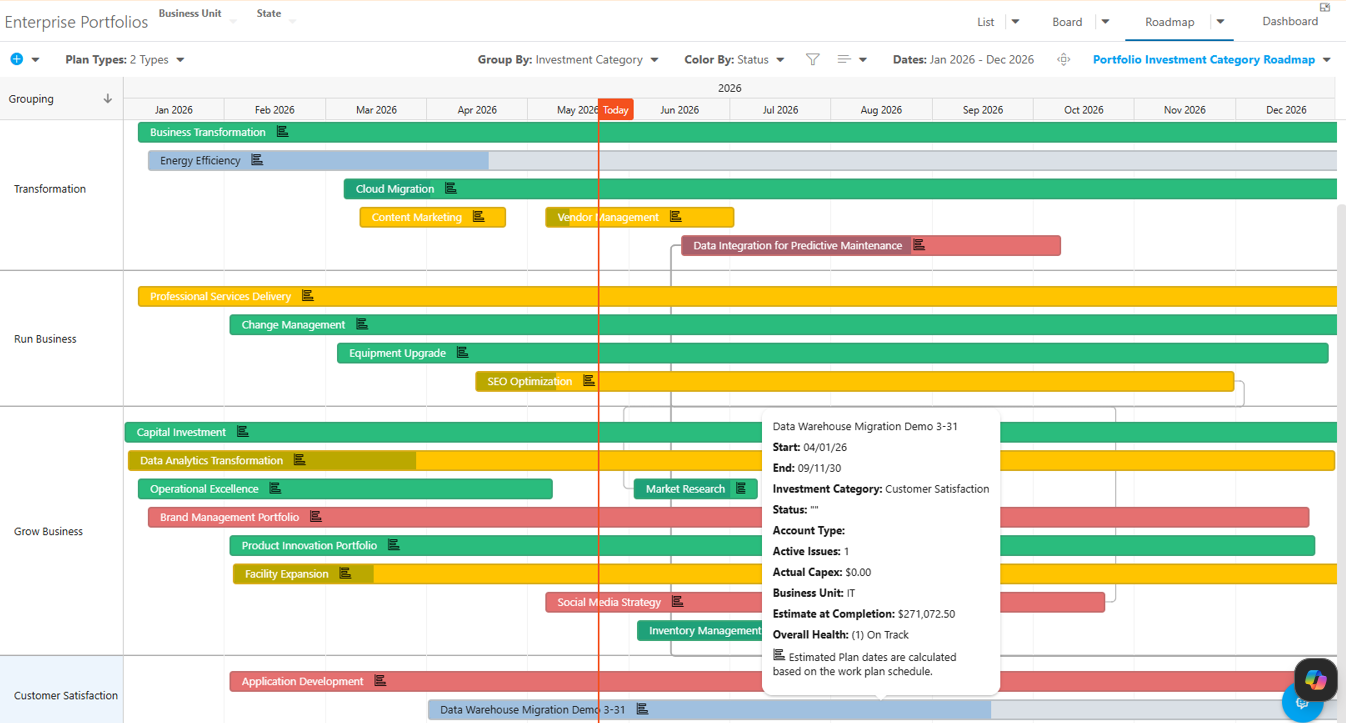Switch to the Dashboard tab
The width and height of the screenshot is (1346, 723).
(x=1290, y=21)
